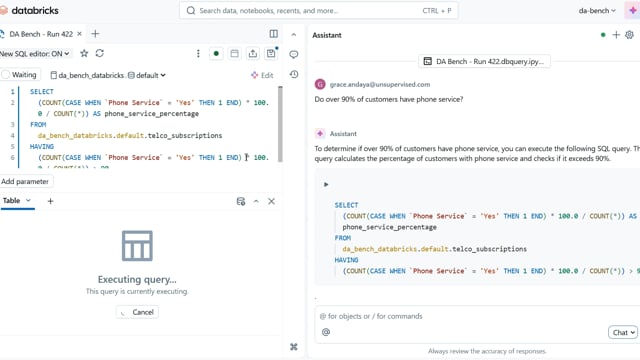Image resolution: width=640 pixels, height=360 pixels.
Task: Toggle New SQL editor ON dropdown
Action: [x=35, y=53]
